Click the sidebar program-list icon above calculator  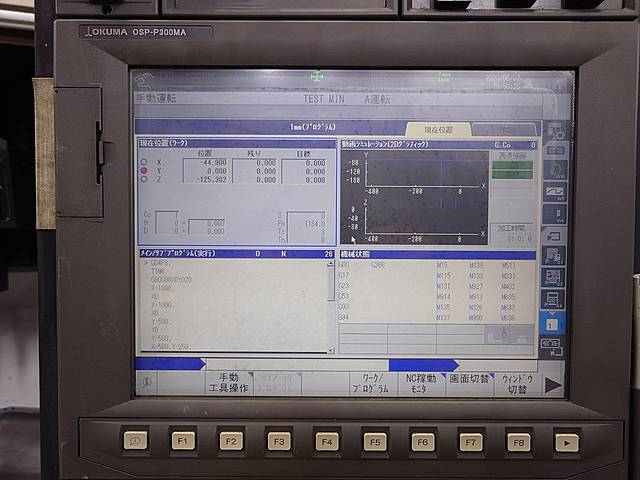point(553,278)
